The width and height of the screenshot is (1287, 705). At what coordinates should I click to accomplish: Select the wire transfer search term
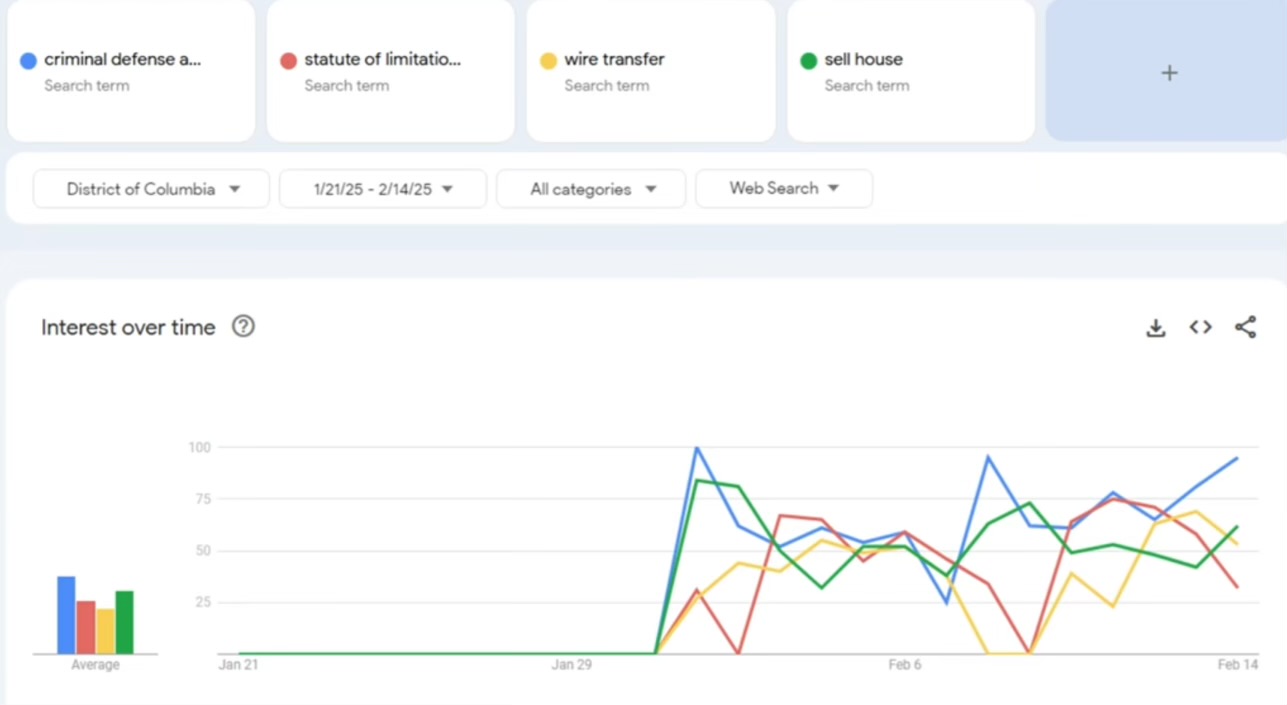click(614, 60)
